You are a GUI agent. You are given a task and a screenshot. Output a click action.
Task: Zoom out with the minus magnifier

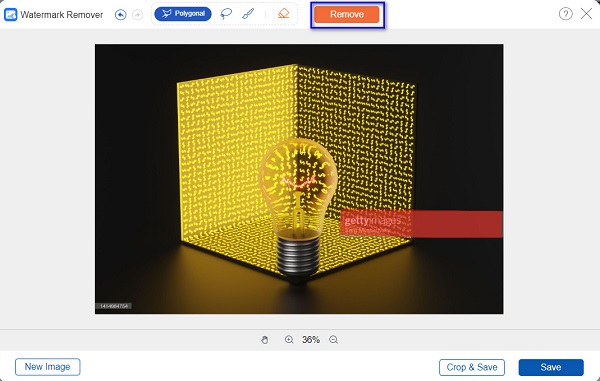click(x=333, y=340)
